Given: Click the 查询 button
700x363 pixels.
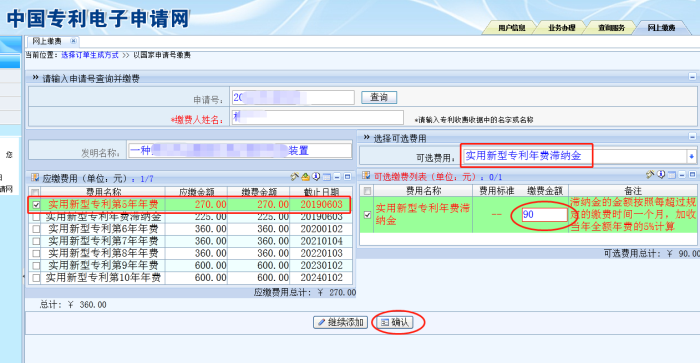Looking at the screenshot, I should [379, 97].
